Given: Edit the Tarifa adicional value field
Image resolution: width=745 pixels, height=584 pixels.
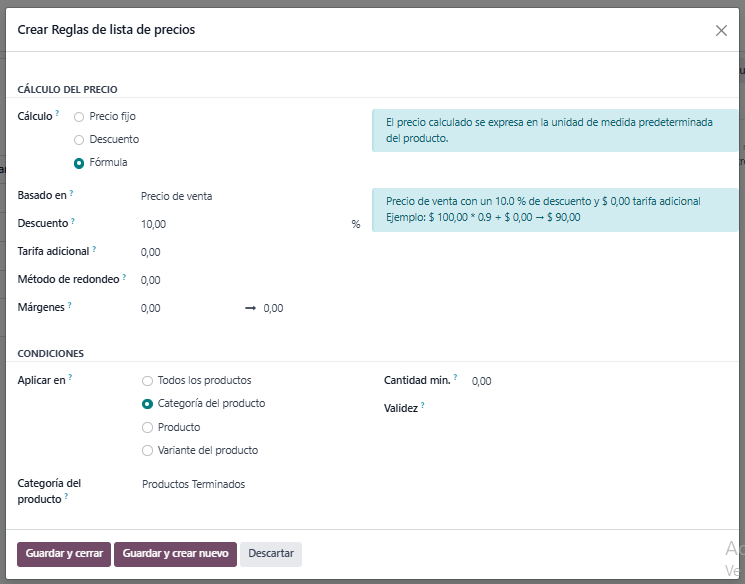Looking at the screenshot, I should [240, 253].
